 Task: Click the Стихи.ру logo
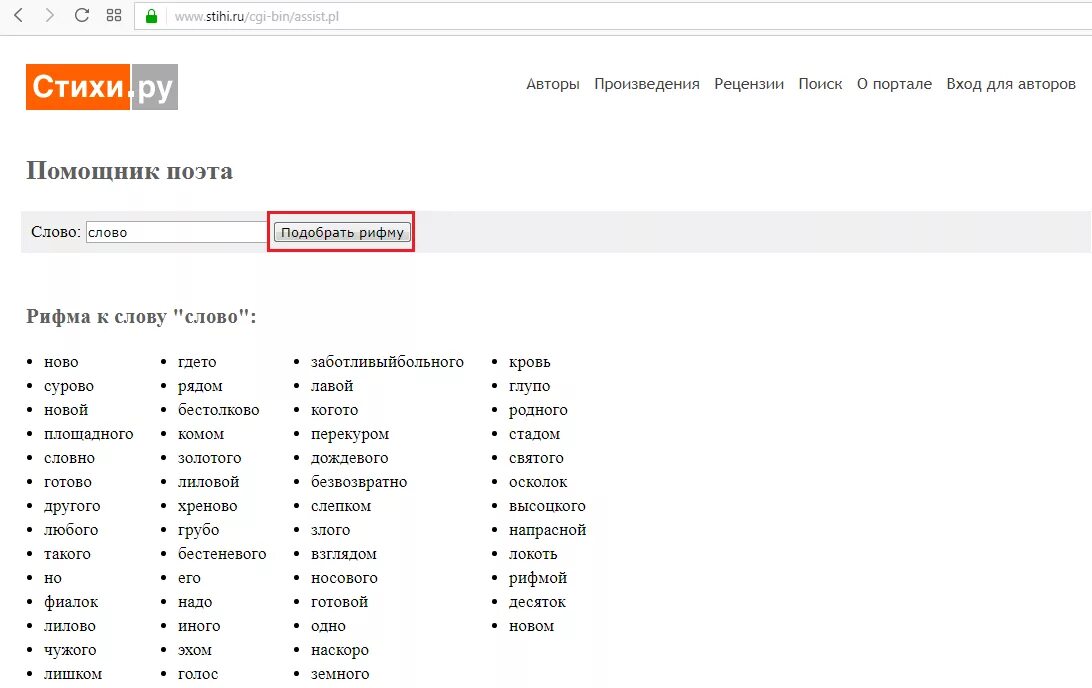pos(102,87)
